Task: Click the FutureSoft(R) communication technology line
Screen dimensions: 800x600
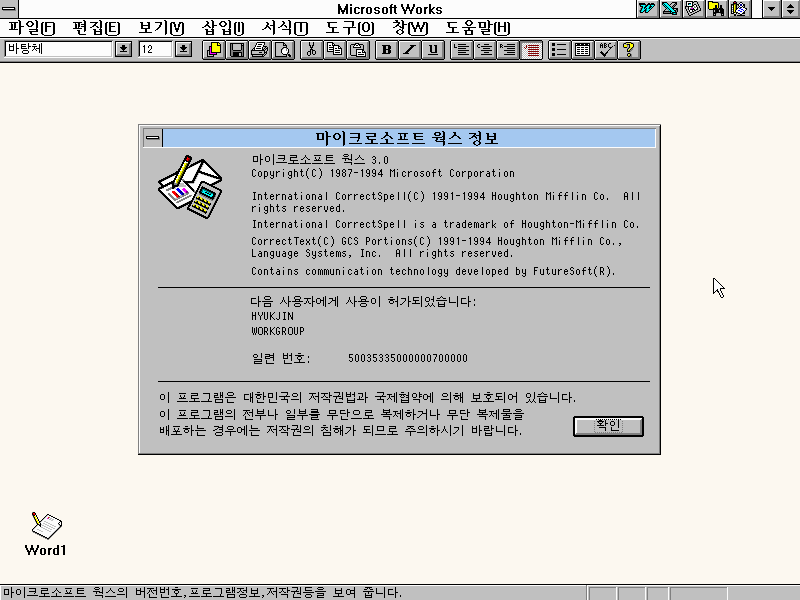Action: [433, 271]
